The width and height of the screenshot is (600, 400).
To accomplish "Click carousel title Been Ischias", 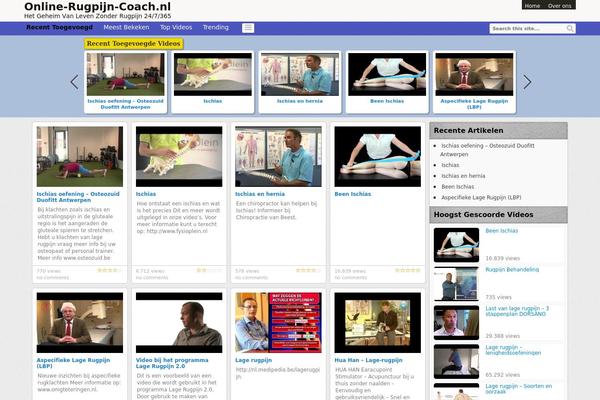I will (387, 101).
